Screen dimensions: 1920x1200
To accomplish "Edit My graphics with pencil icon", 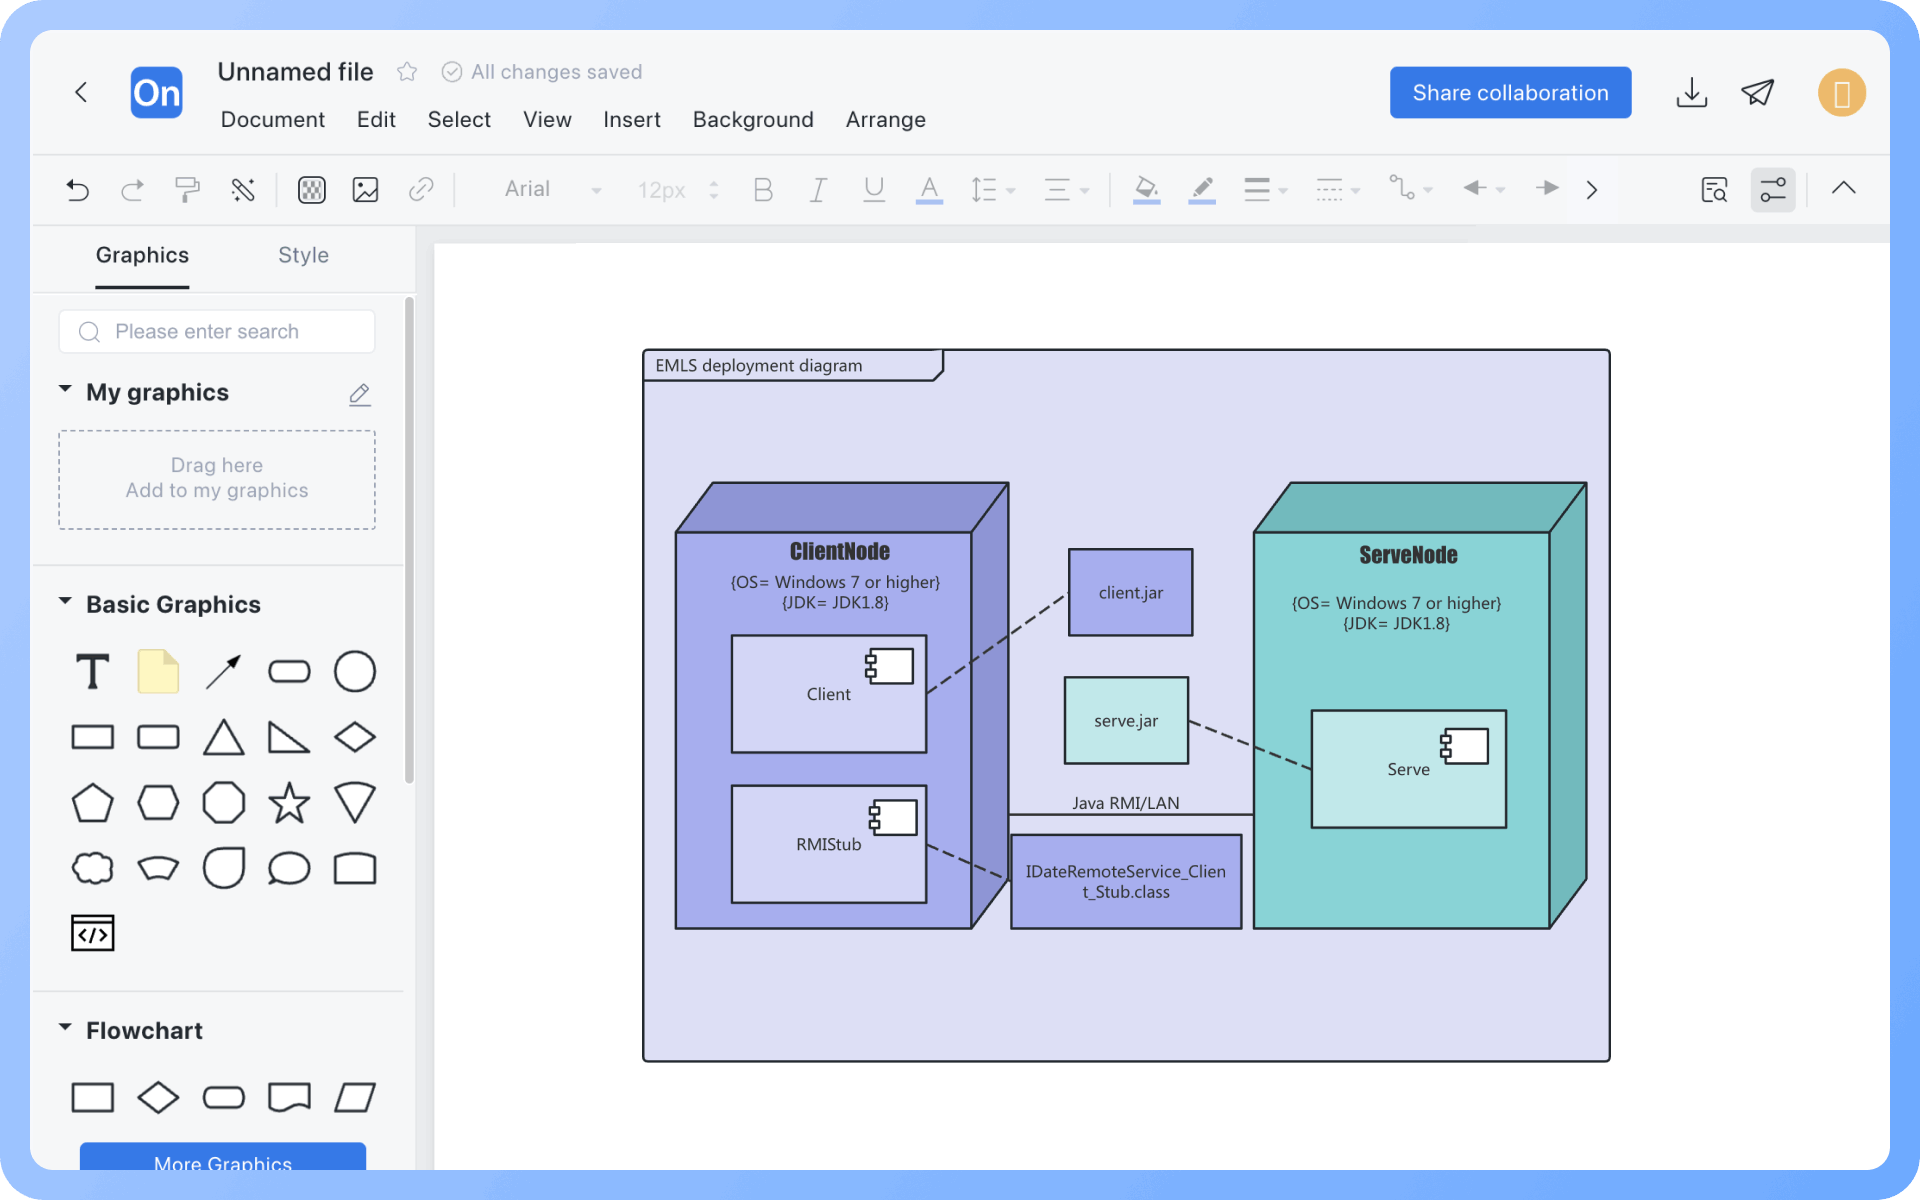I will 360,394.
